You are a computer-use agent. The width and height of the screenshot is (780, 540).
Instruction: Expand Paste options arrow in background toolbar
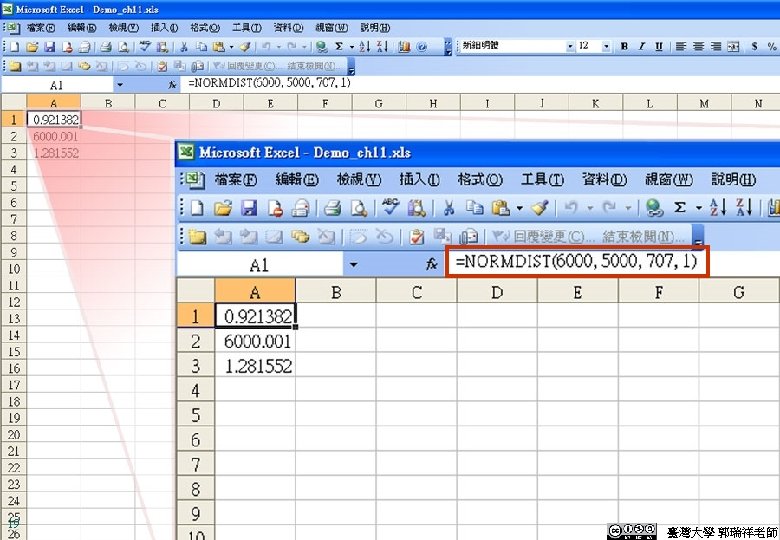[231, 47]
